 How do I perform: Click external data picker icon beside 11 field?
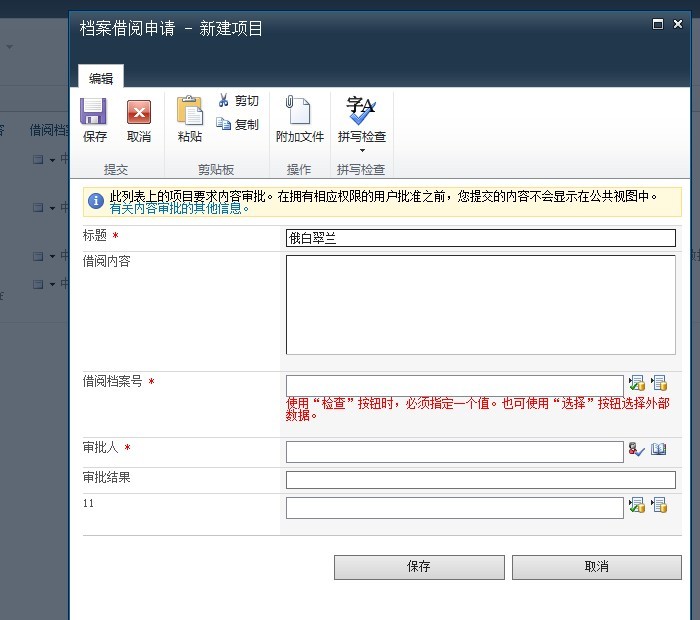point(659,505)
